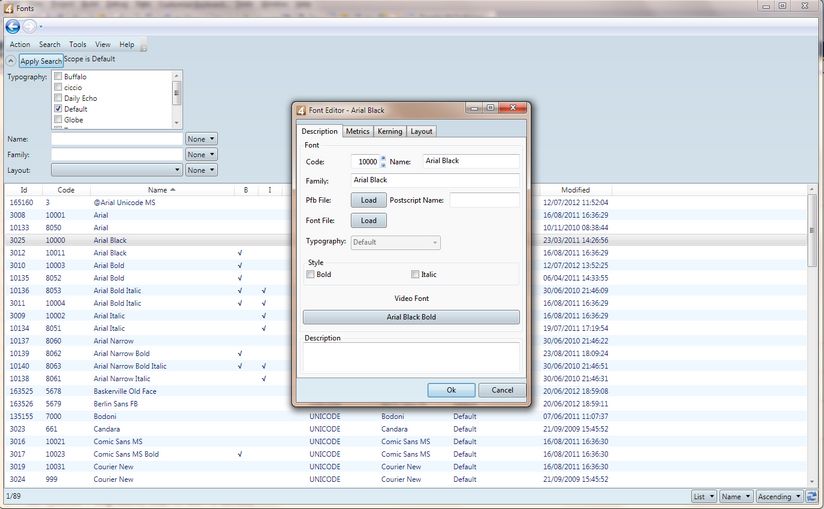
Task: Open the Action menu
Action: coord(20,45)
